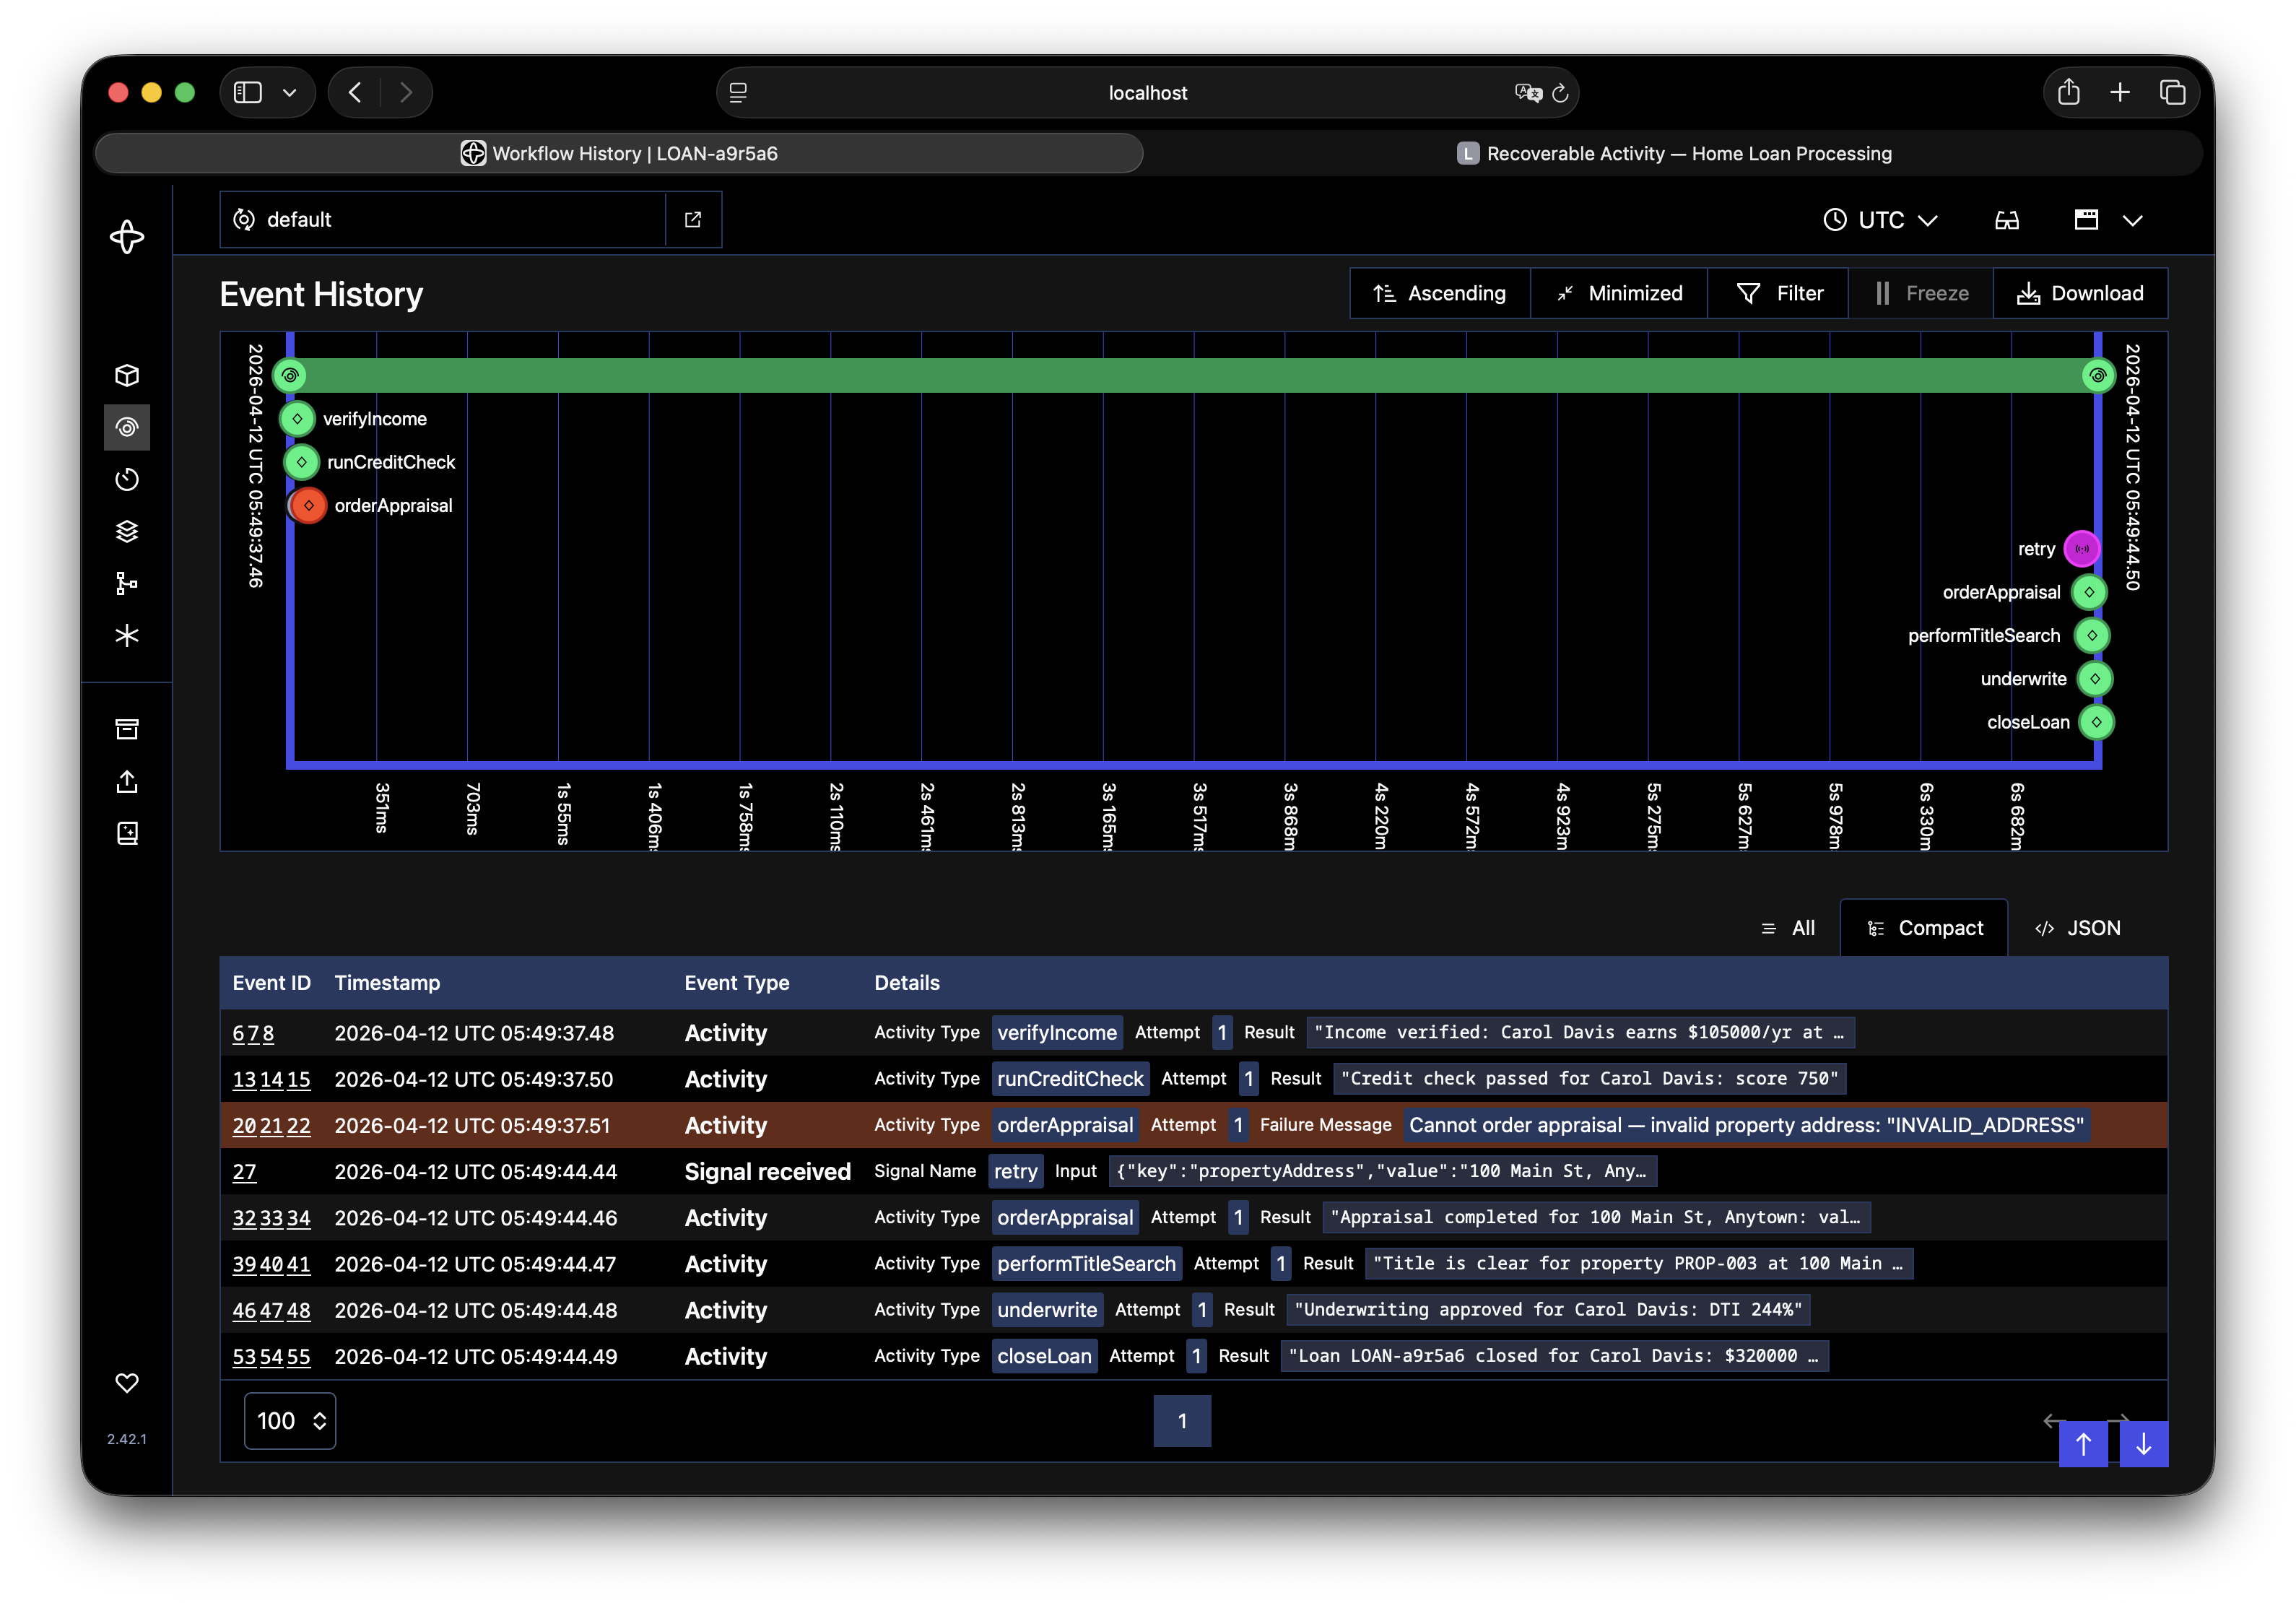The image size is (2296, 1603).
Task: Switch to the Compact events view
Action: click(x=1924, y=928)
